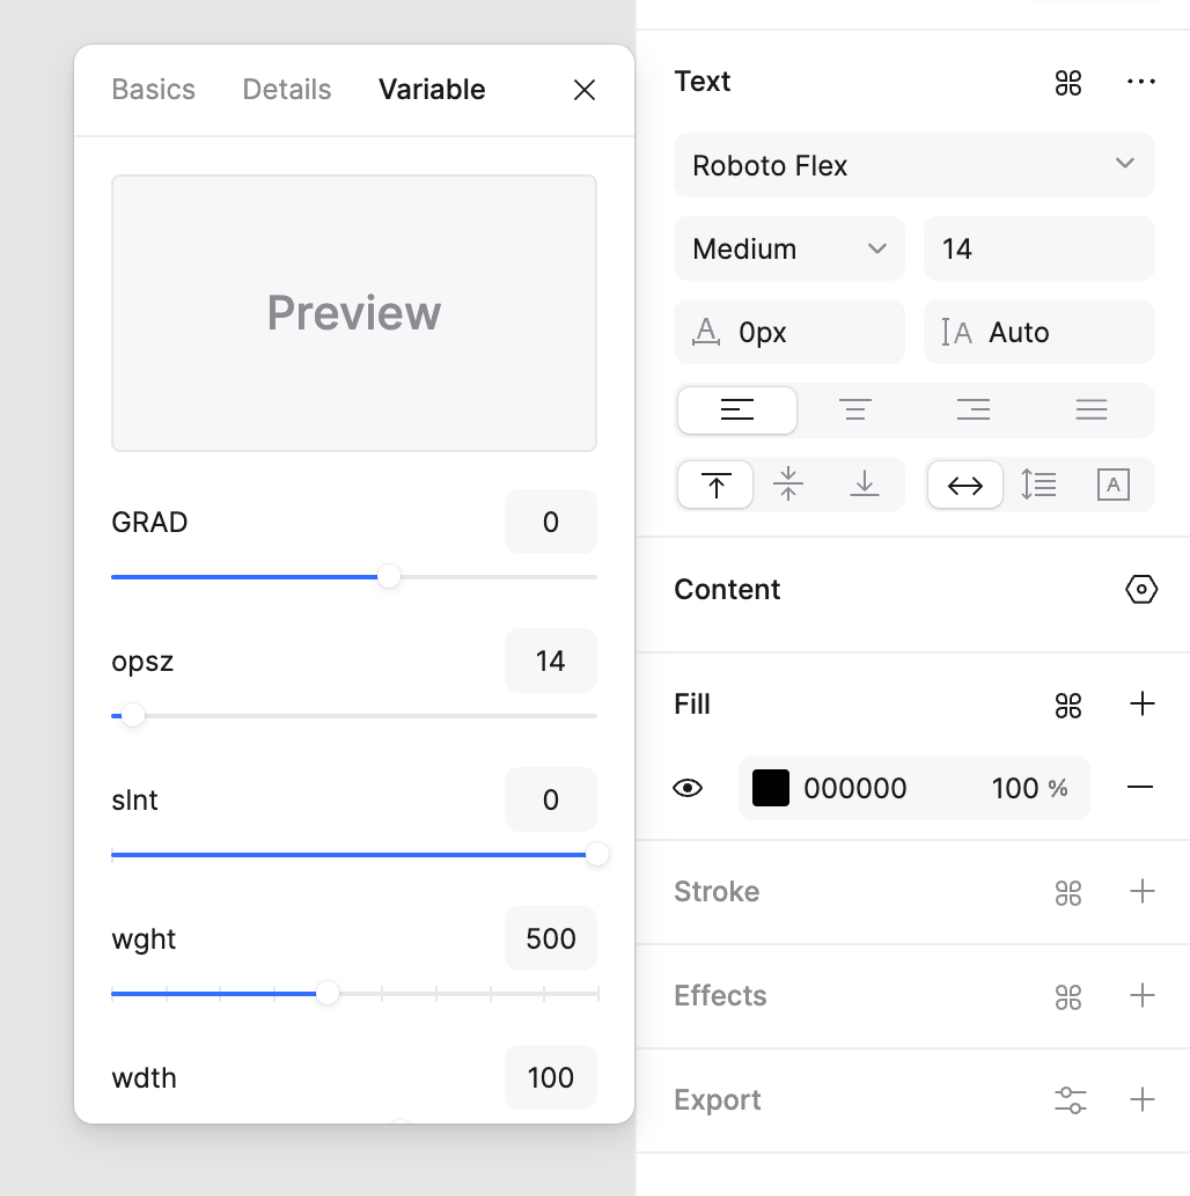Edit slnt value field
1190x1196 pixels.
click(551, 799)
